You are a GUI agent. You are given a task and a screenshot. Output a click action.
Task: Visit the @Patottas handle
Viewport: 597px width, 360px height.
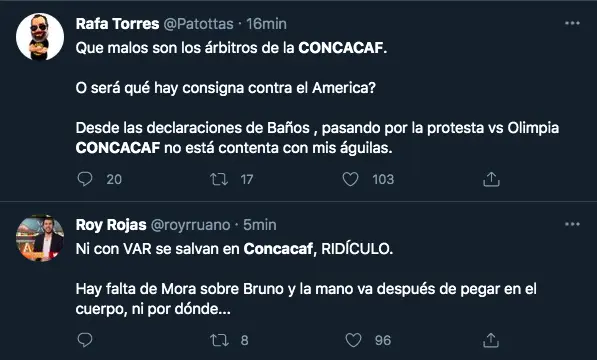coord(198,24)
